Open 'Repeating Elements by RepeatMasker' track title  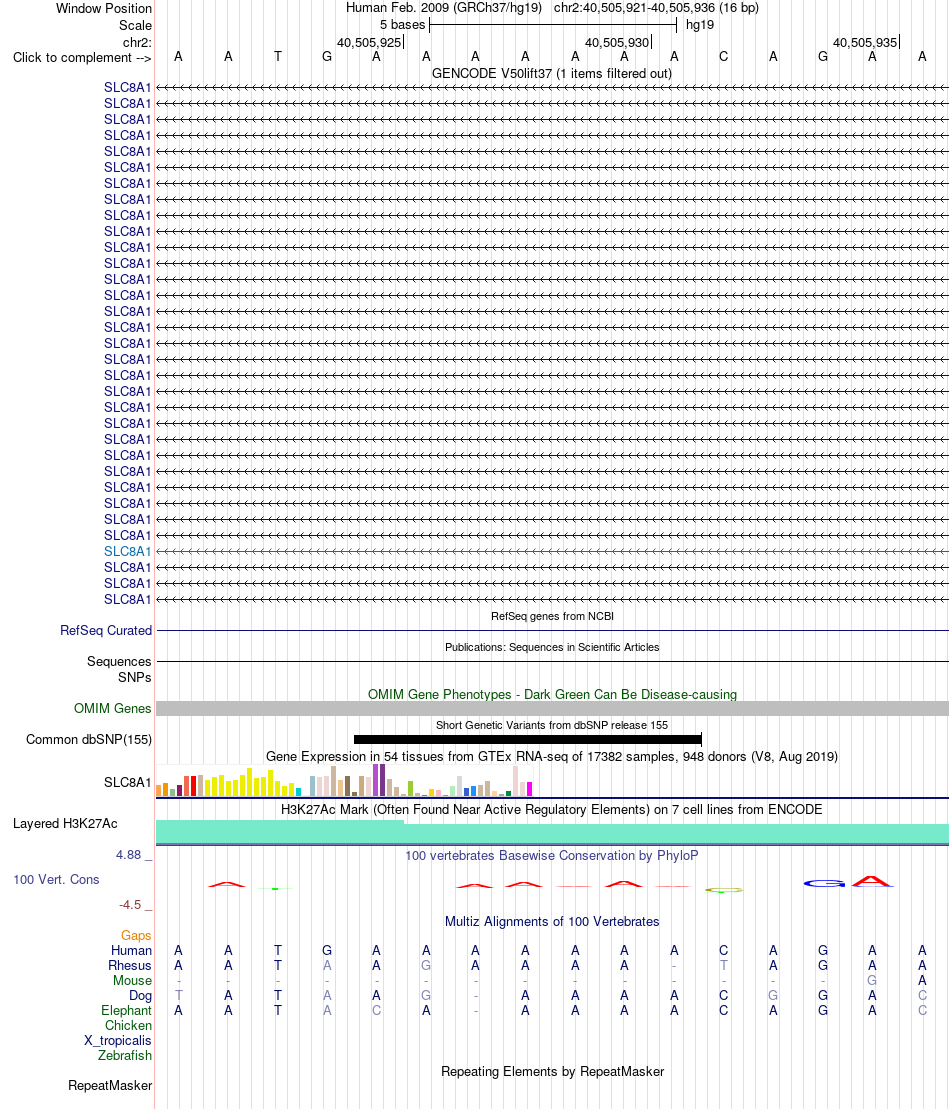click(552, 1072)
